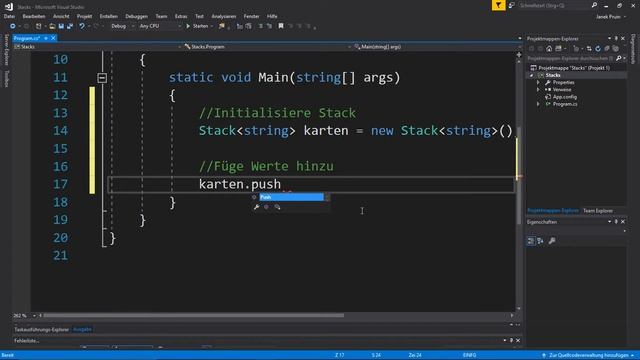Click the split editor icon above vertical scrollbar
The width and height of the screenshot is (640, 360).
point(519,54)
